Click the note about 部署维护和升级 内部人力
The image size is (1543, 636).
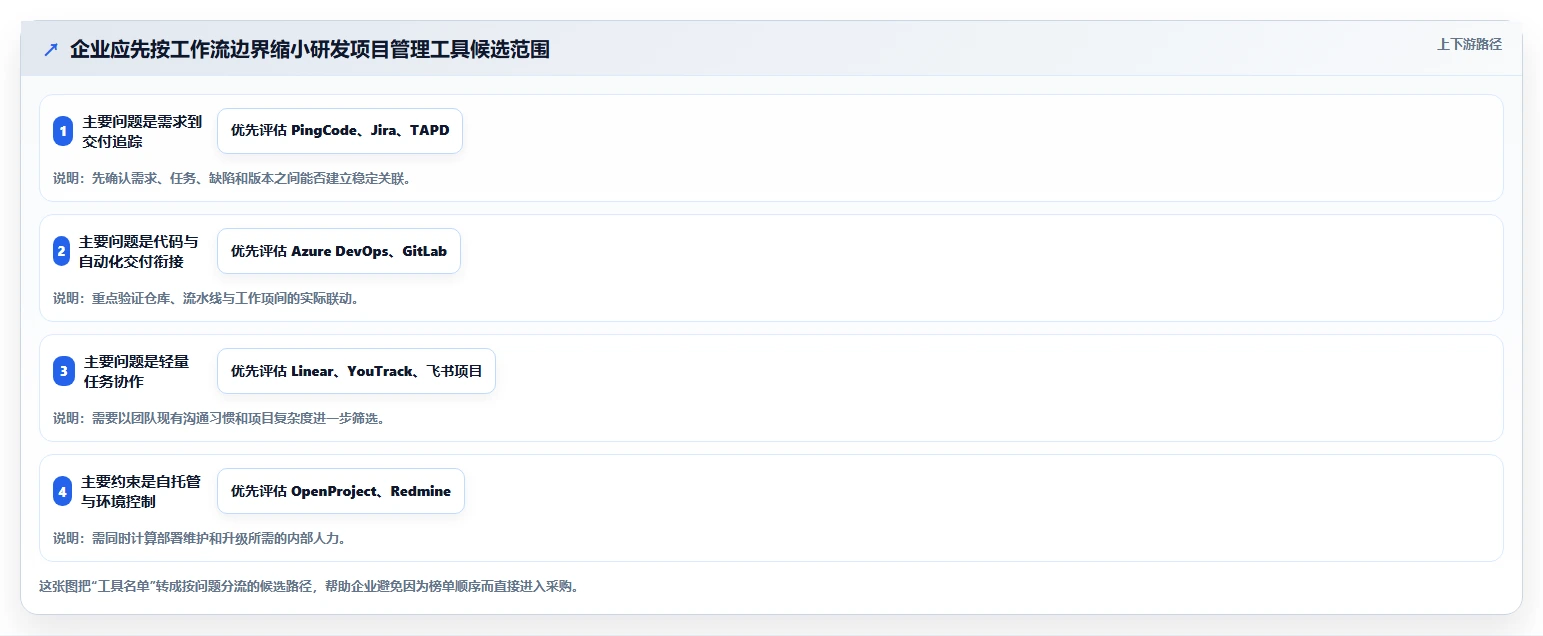(x=199, y=538)
